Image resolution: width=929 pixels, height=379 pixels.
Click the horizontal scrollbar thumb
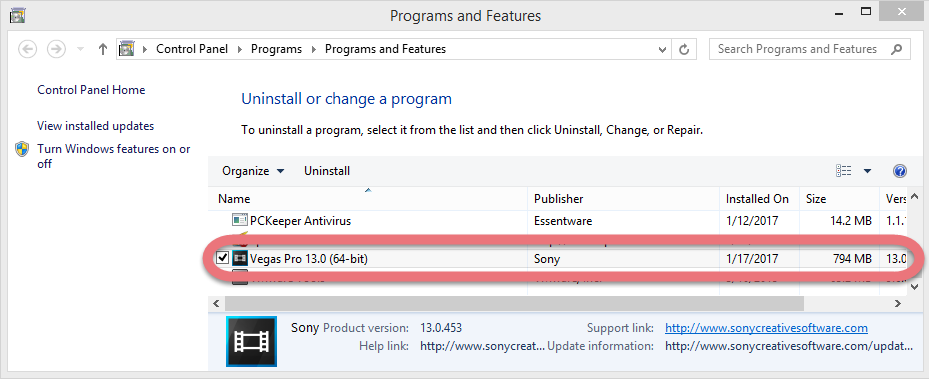point(514,303)
